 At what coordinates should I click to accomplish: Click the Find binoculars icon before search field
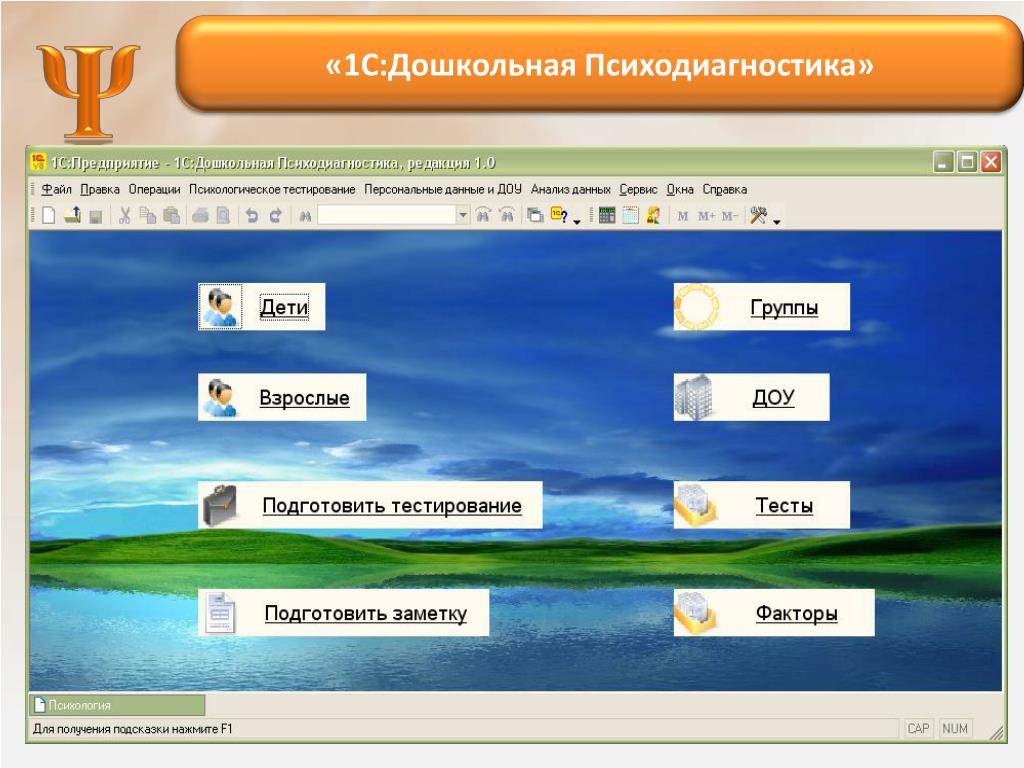(x=305, y=216)
